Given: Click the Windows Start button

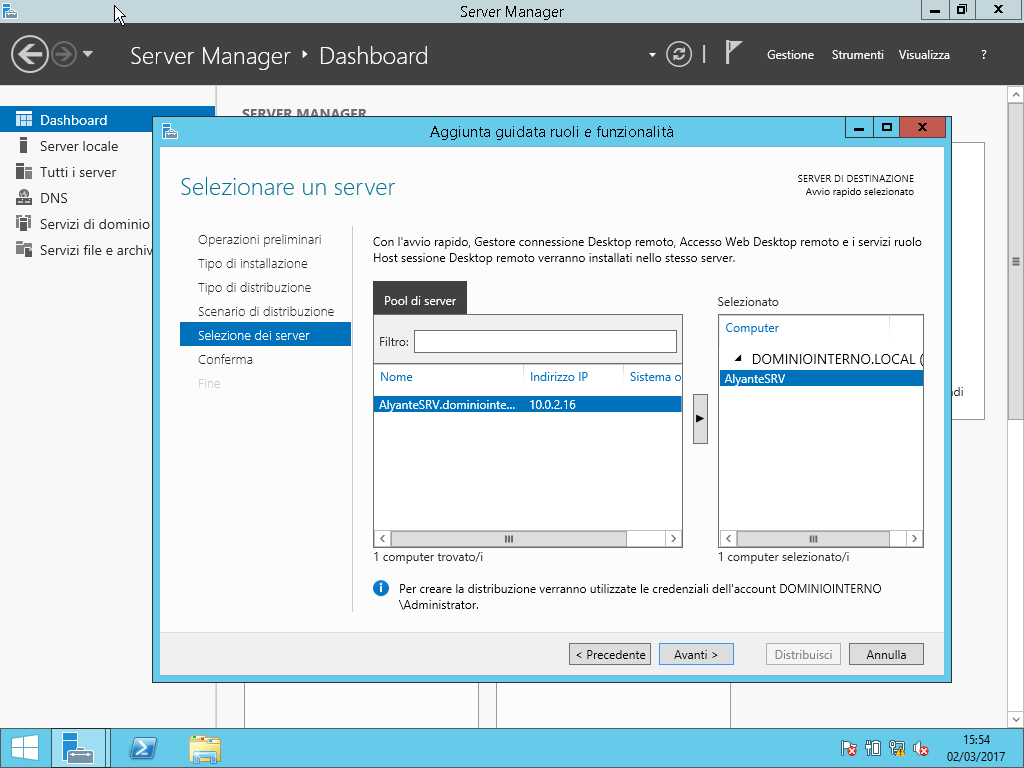Looking at the screenshot, I should 24,748.
